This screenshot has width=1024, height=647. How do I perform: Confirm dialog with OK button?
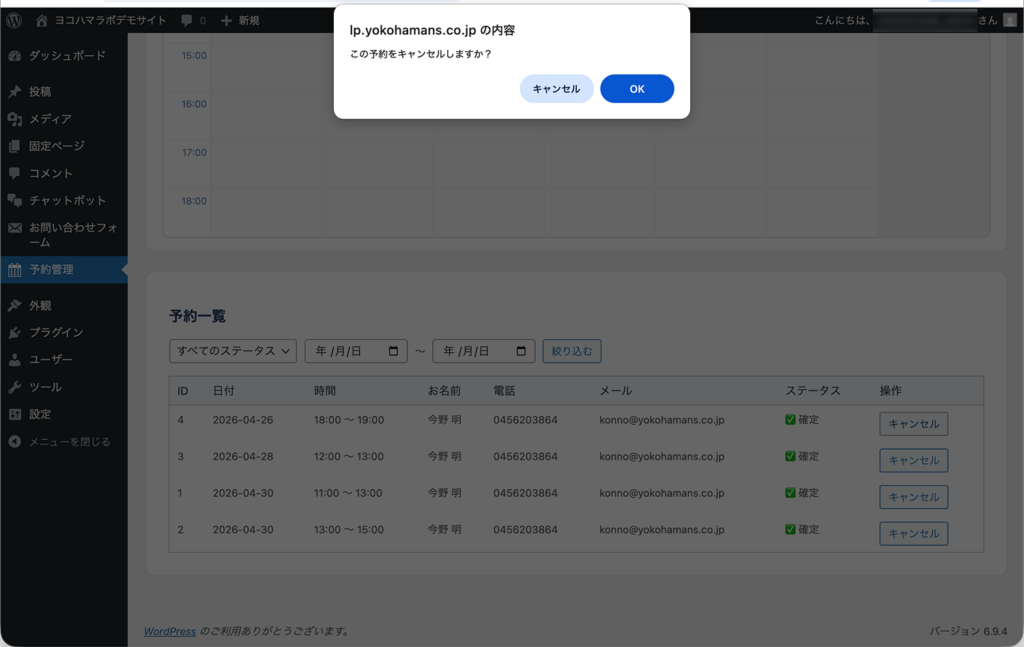pyautogui.click(x=637, y=89)
